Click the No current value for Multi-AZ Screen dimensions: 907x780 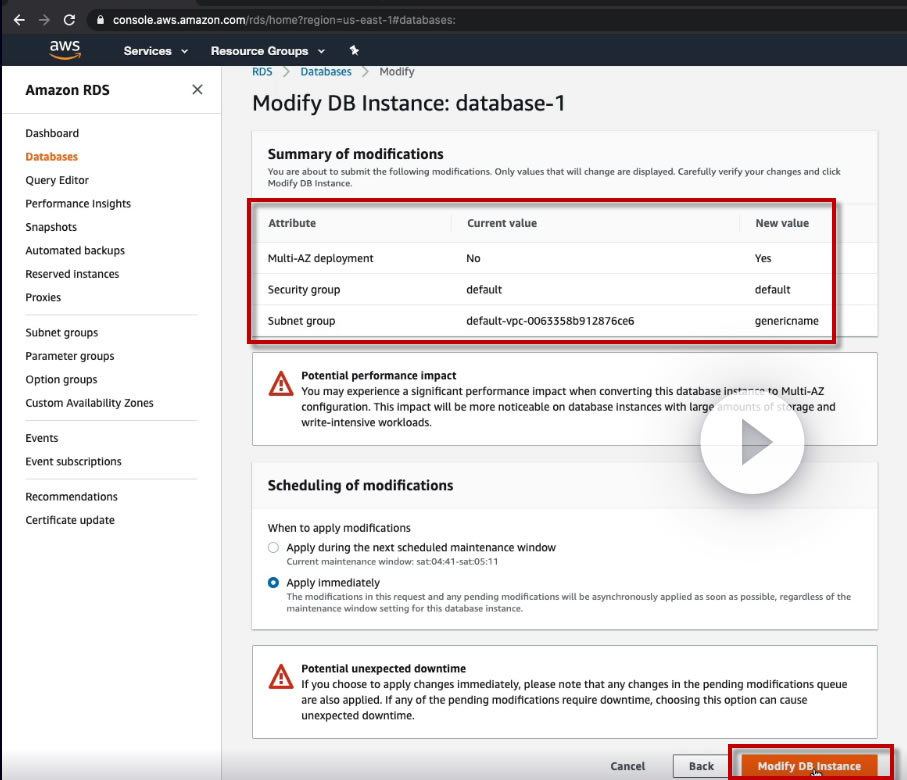pyautogui.click(x=473, y=258)
